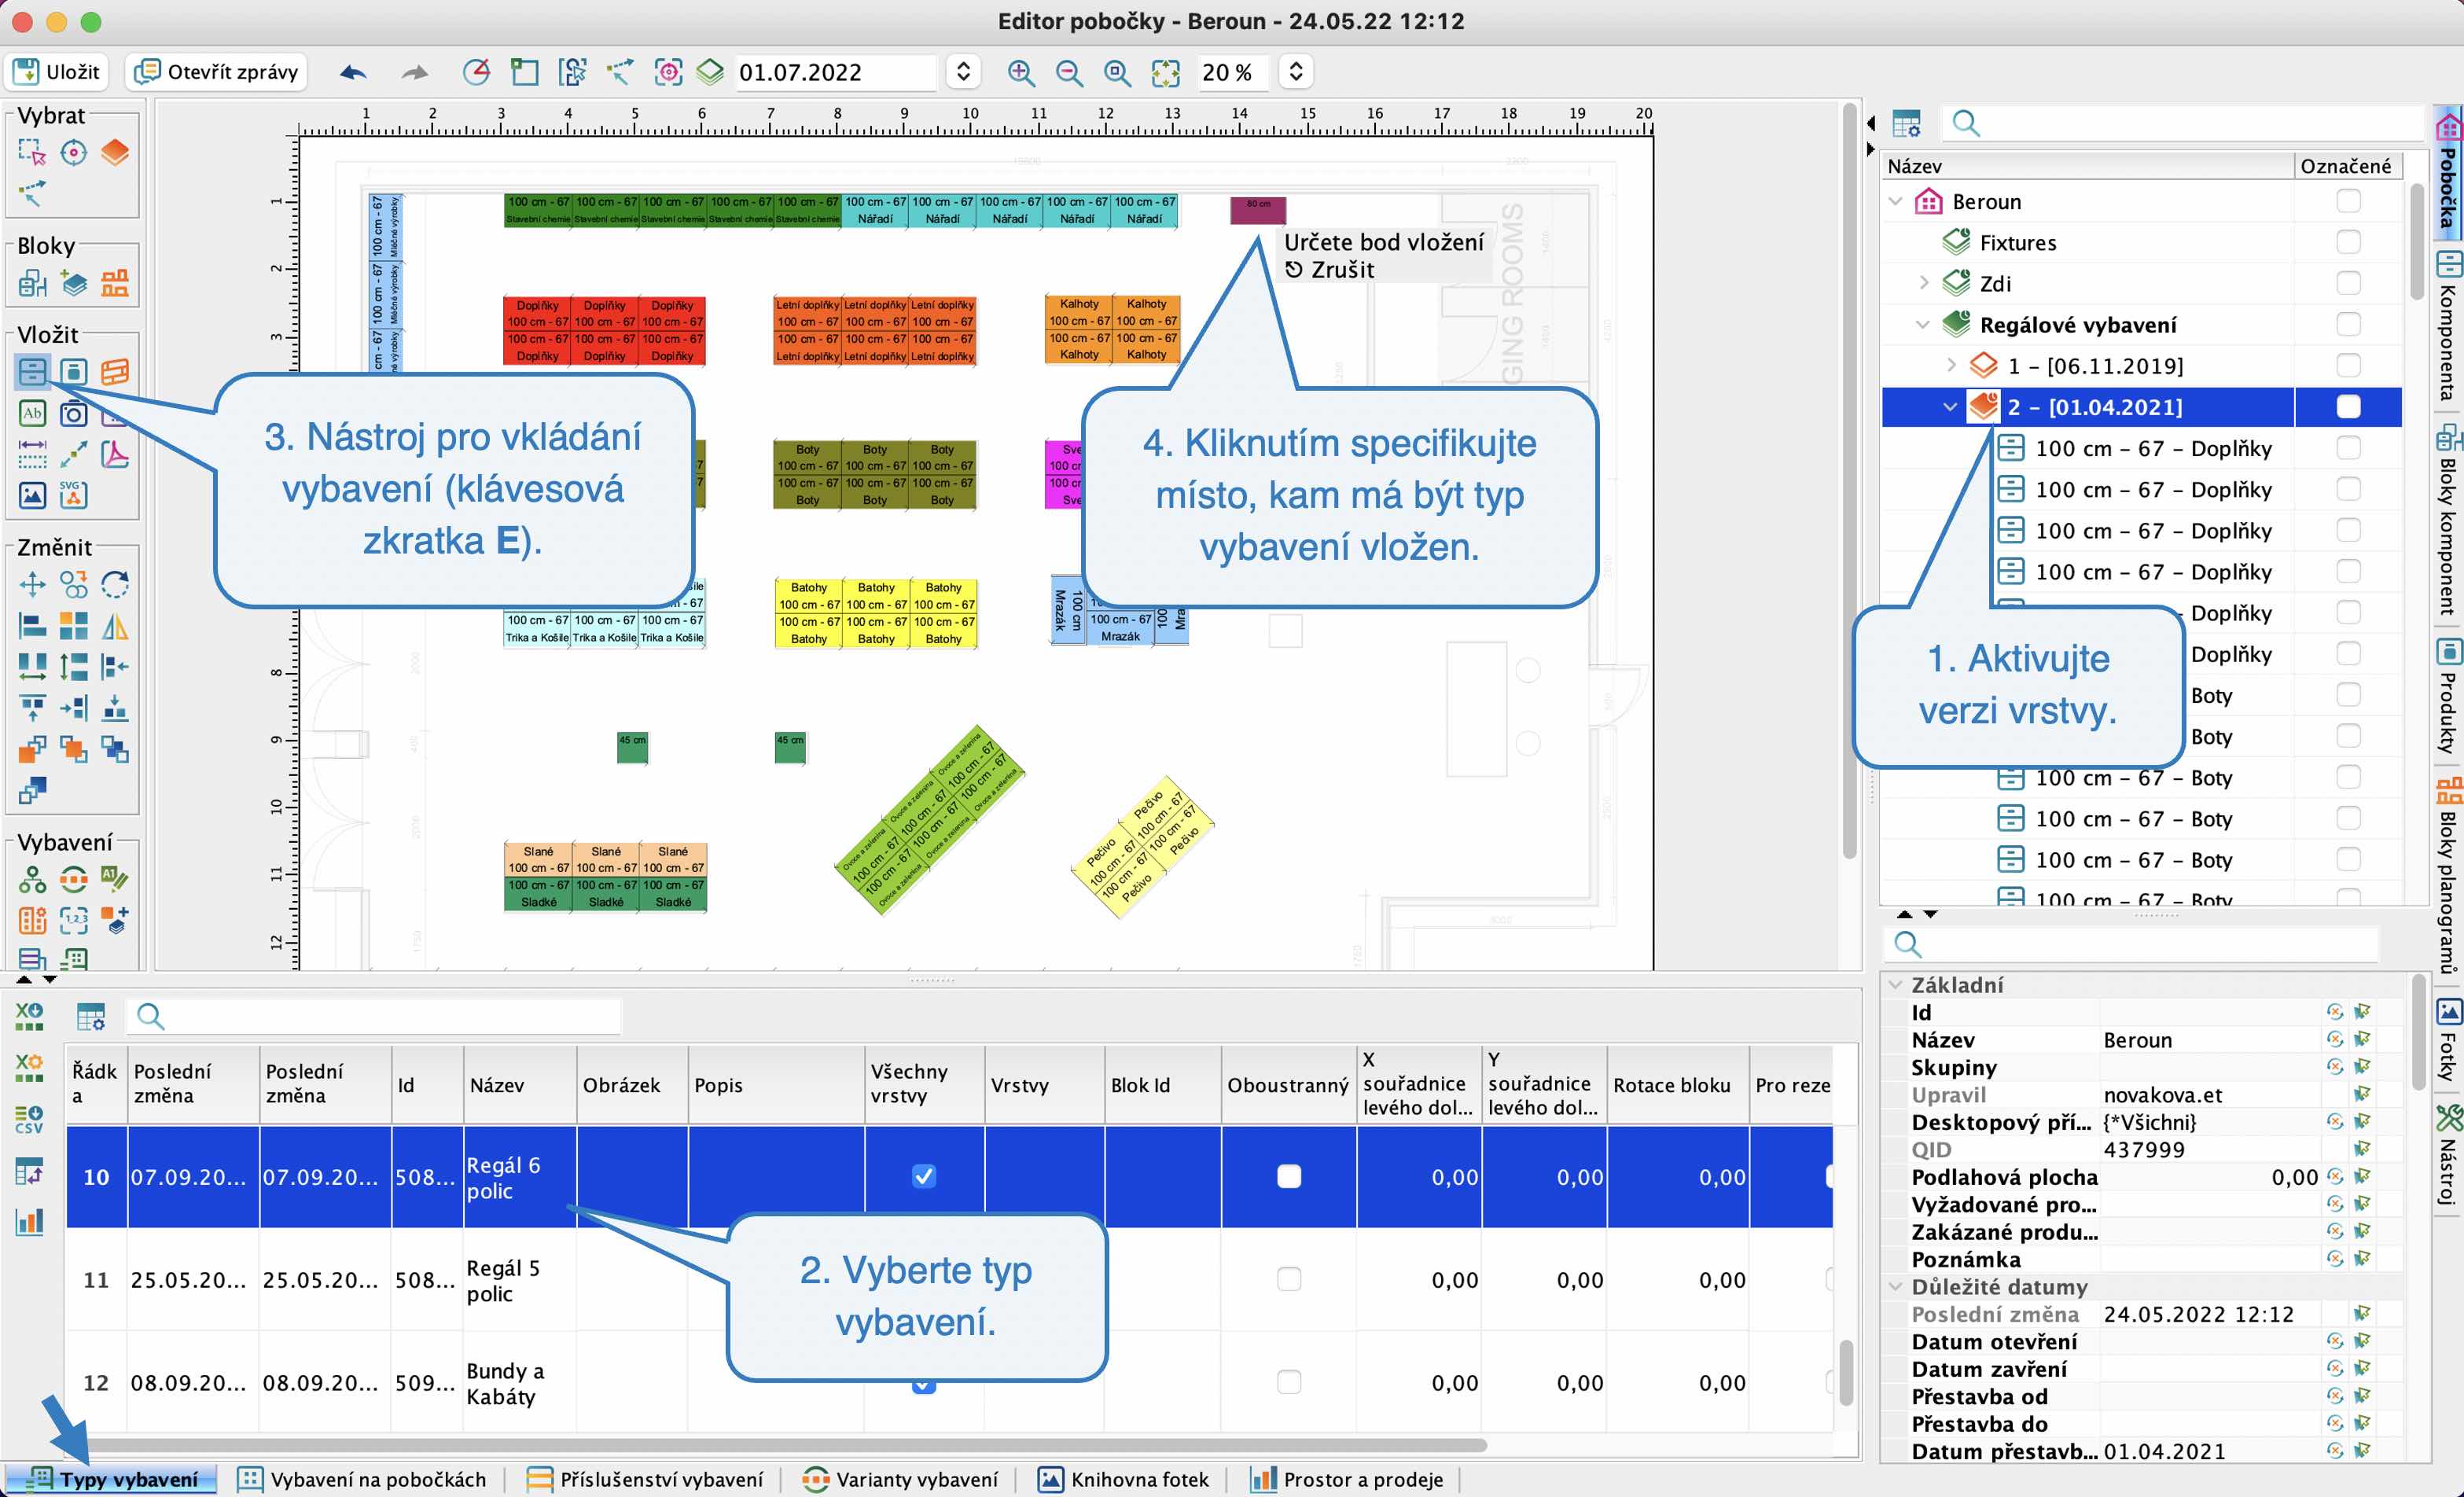Toggle Označené checkbox for Regálové vybavení
The image size is (2464, 1497).
tap(2348, 325)
